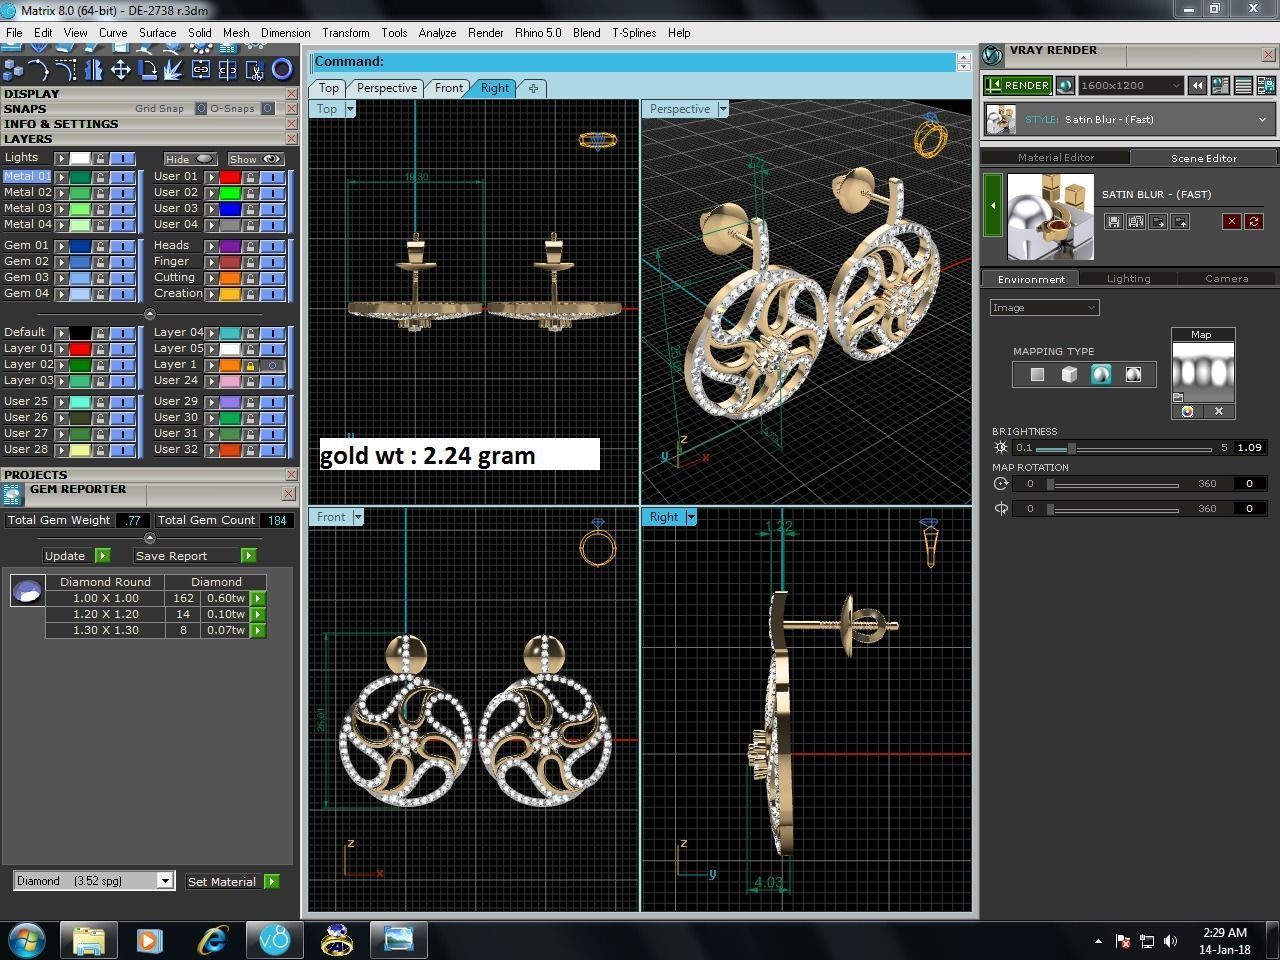Screen dimensions: 1280x960
Task: Click the green RENDER button
Action: [1017, 85]
